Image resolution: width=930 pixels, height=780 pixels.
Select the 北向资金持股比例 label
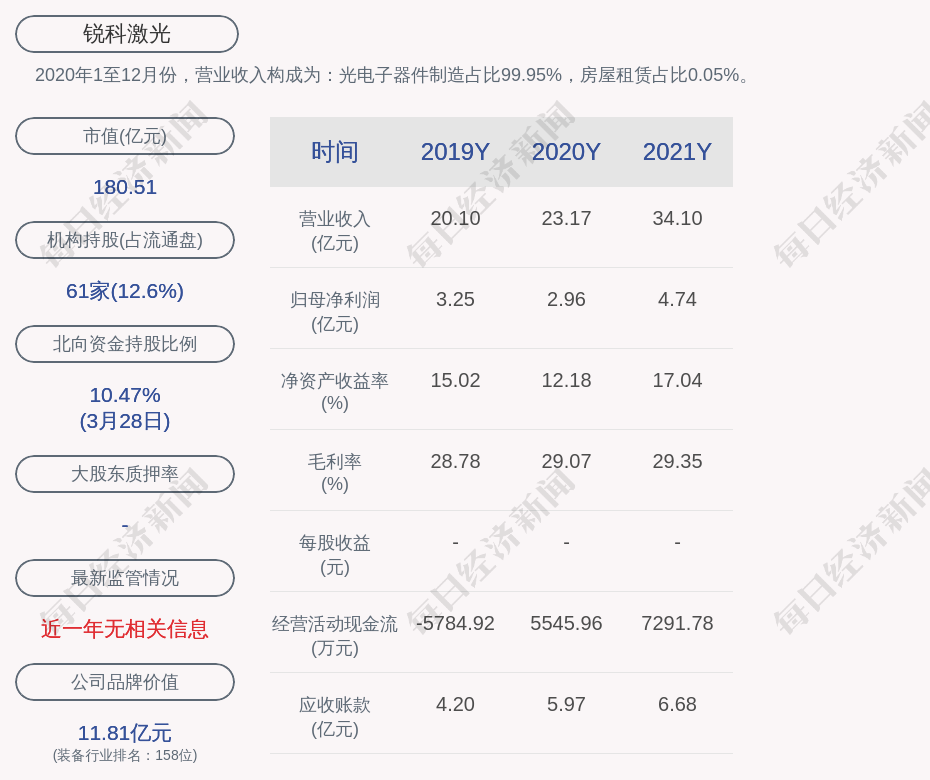tap(125, 344)
